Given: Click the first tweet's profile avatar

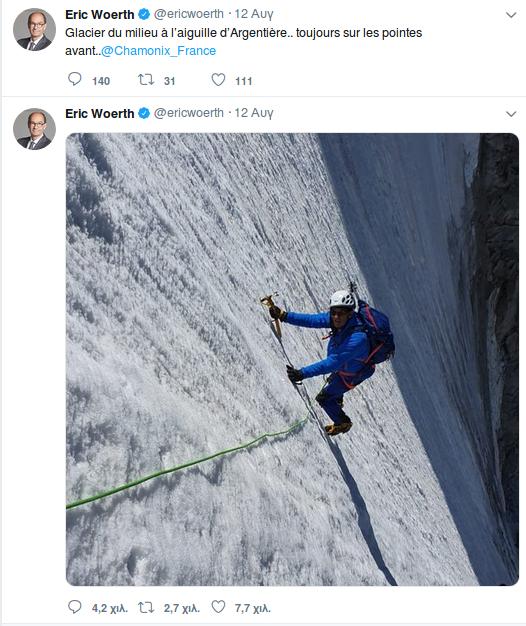Looking at the screenshot, I should coord(34,30).
